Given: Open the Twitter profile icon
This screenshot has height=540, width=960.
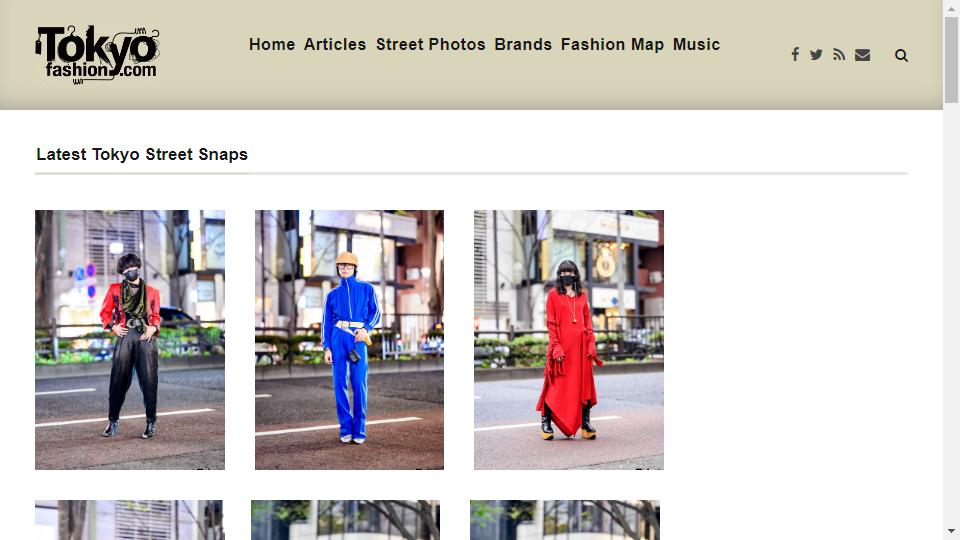Looking at the screenshot, I should point(816,54).
